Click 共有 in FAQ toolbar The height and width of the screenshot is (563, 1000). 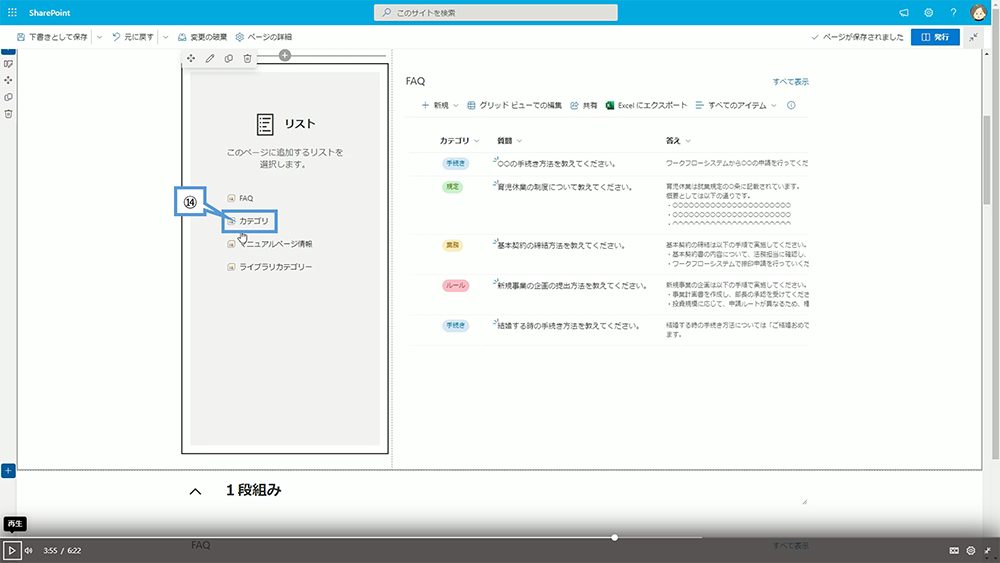point(584,105)
